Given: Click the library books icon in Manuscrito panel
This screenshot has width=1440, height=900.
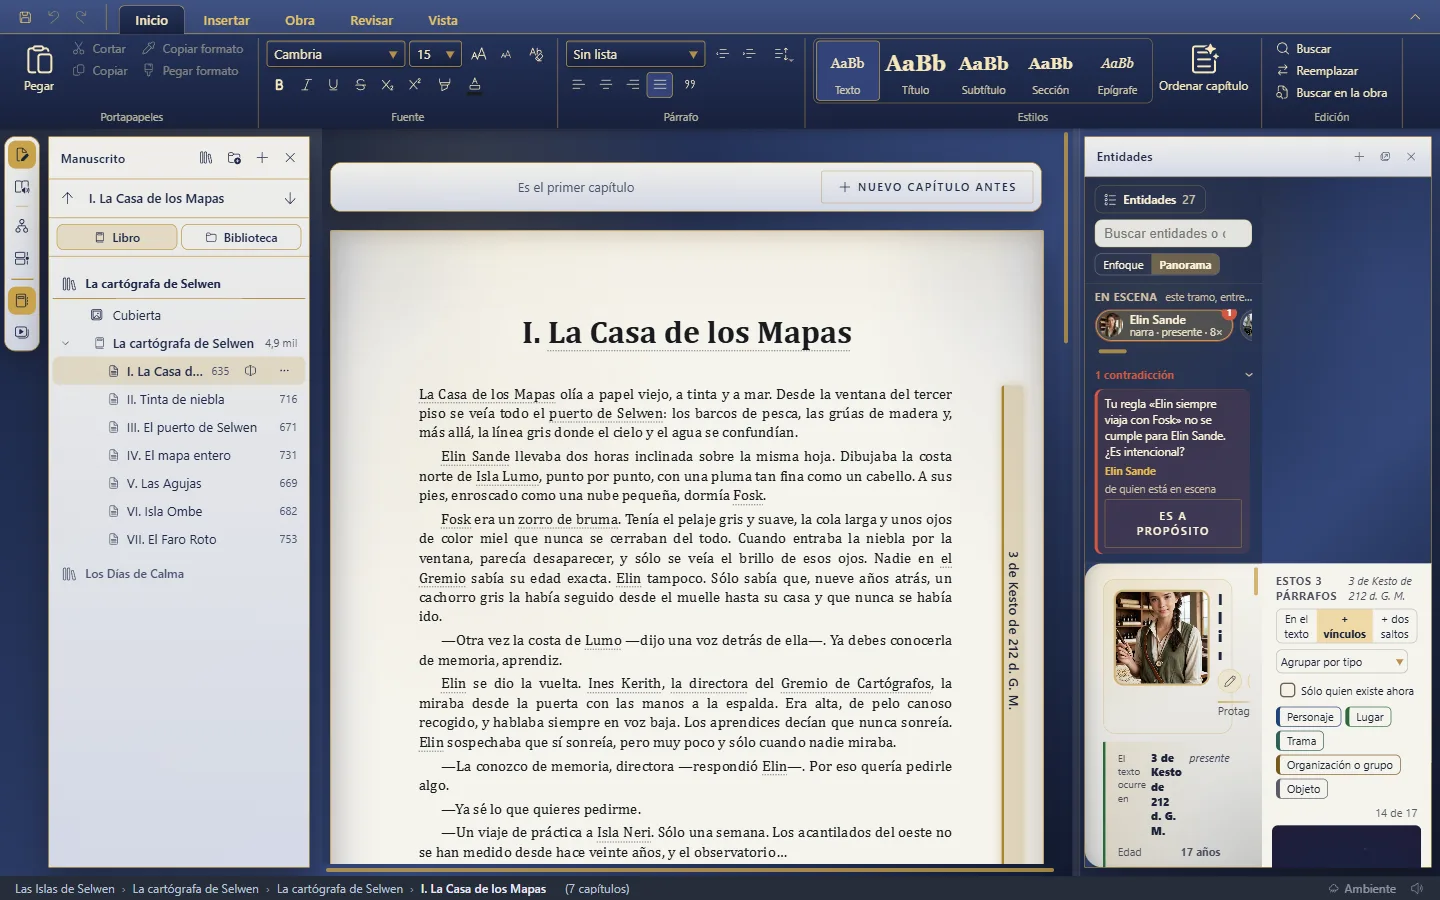Looking at the screenshot, I should [x=206, y=158].
